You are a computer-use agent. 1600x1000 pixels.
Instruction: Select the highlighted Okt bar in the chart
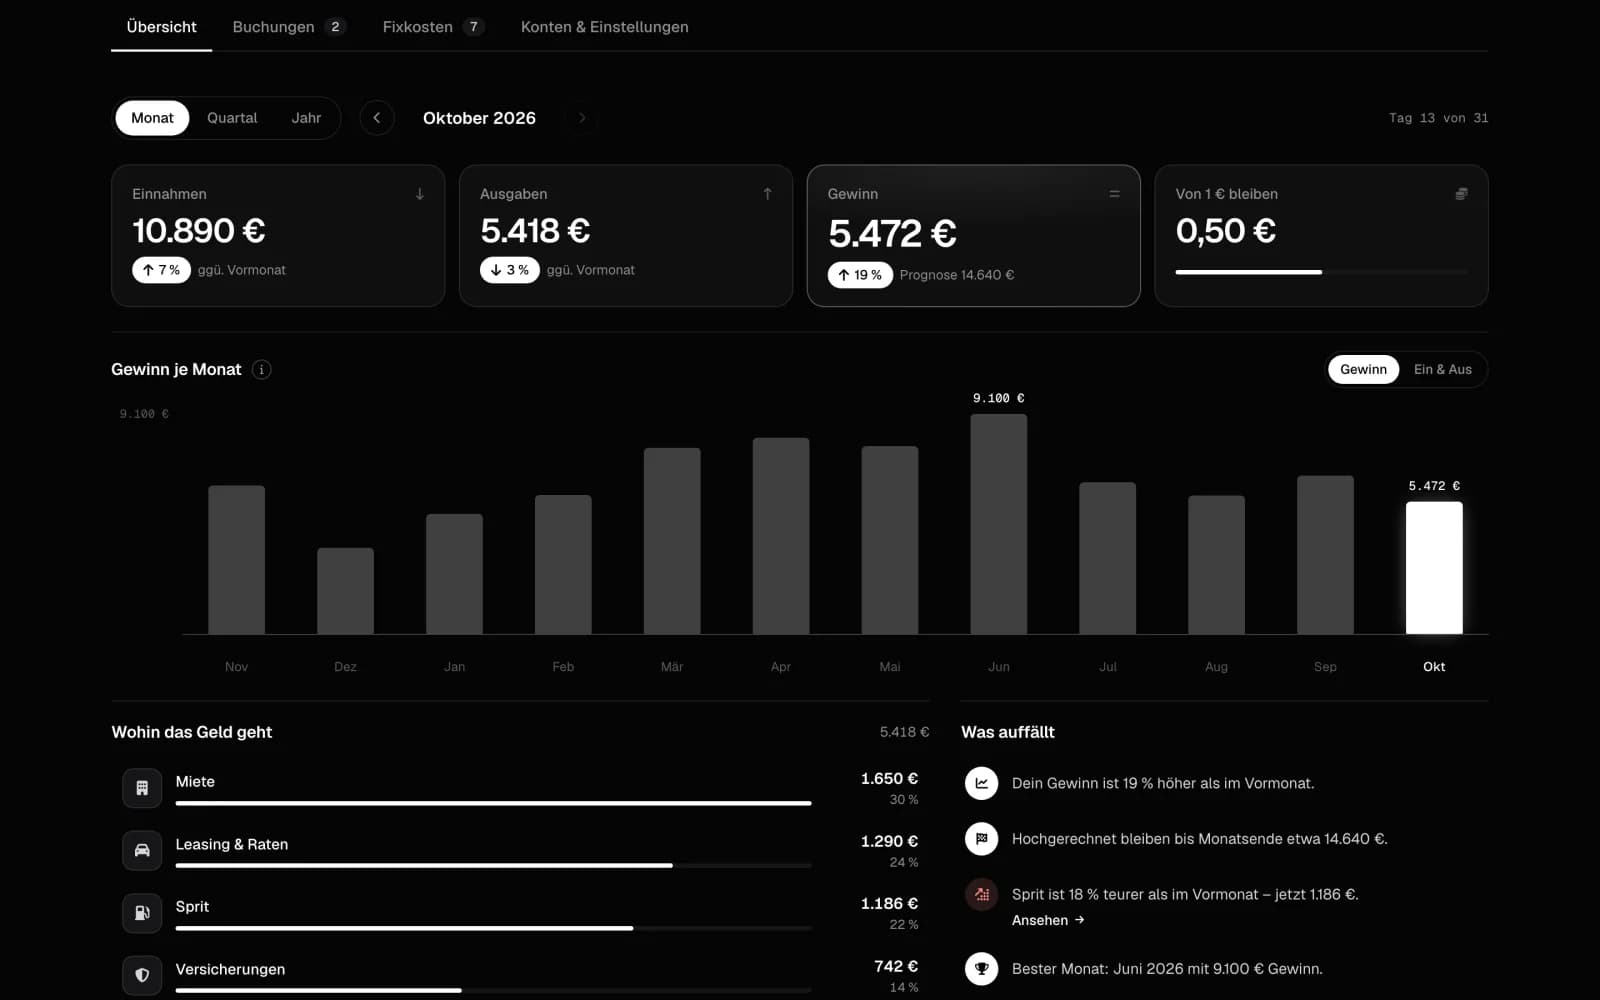pos(1434,568)
